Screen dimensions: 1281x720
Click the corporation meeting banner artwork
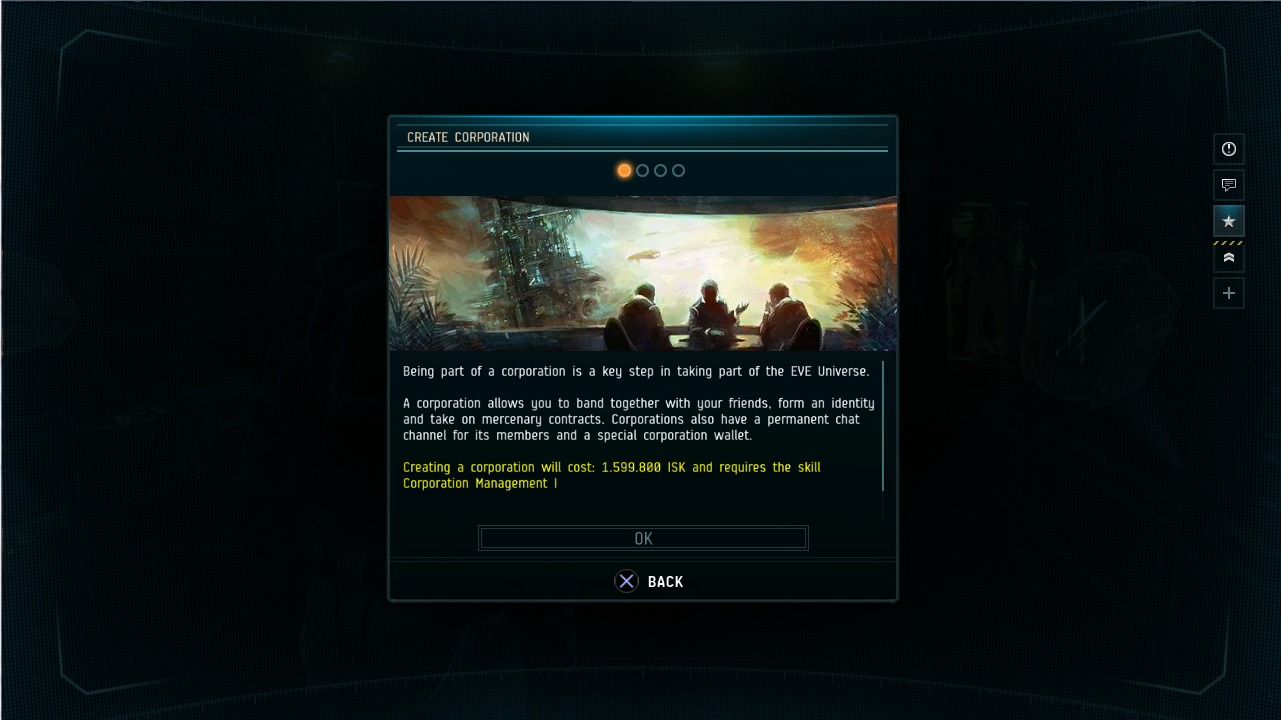pos(643,273)
